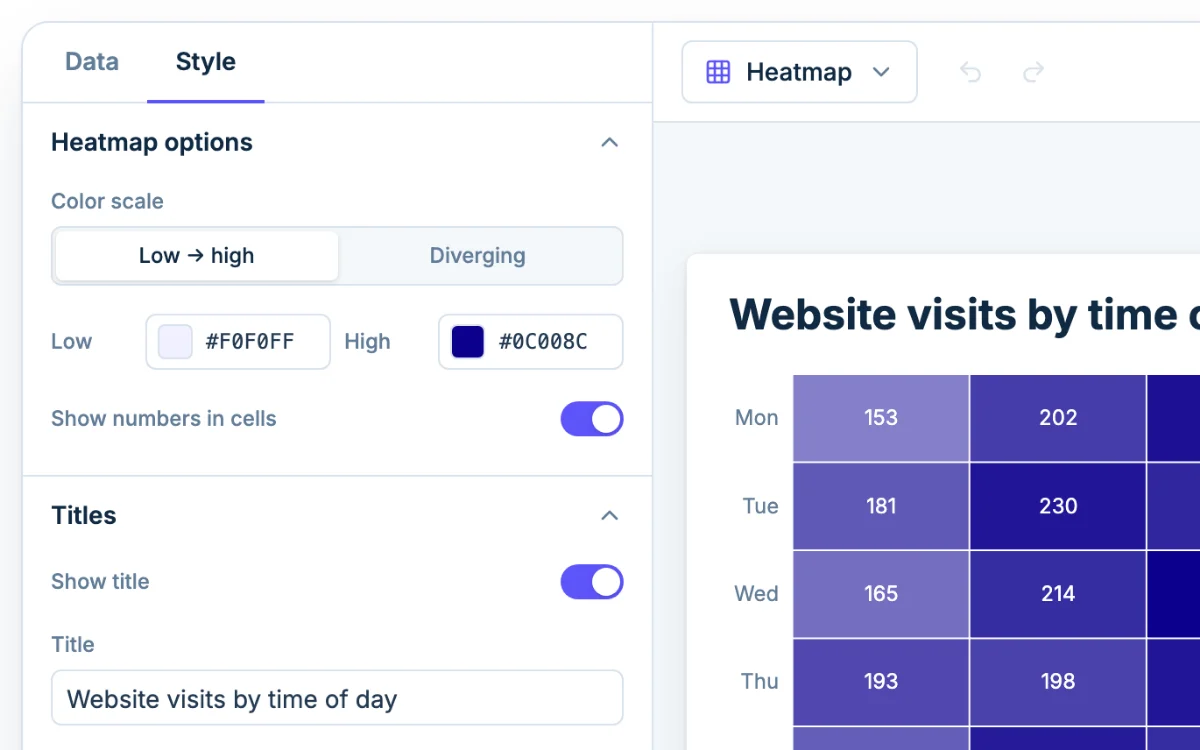Toggle the Show title switch
This screenshot has height=750, width=1200.
pyautogui.click(x=592, y=582)
